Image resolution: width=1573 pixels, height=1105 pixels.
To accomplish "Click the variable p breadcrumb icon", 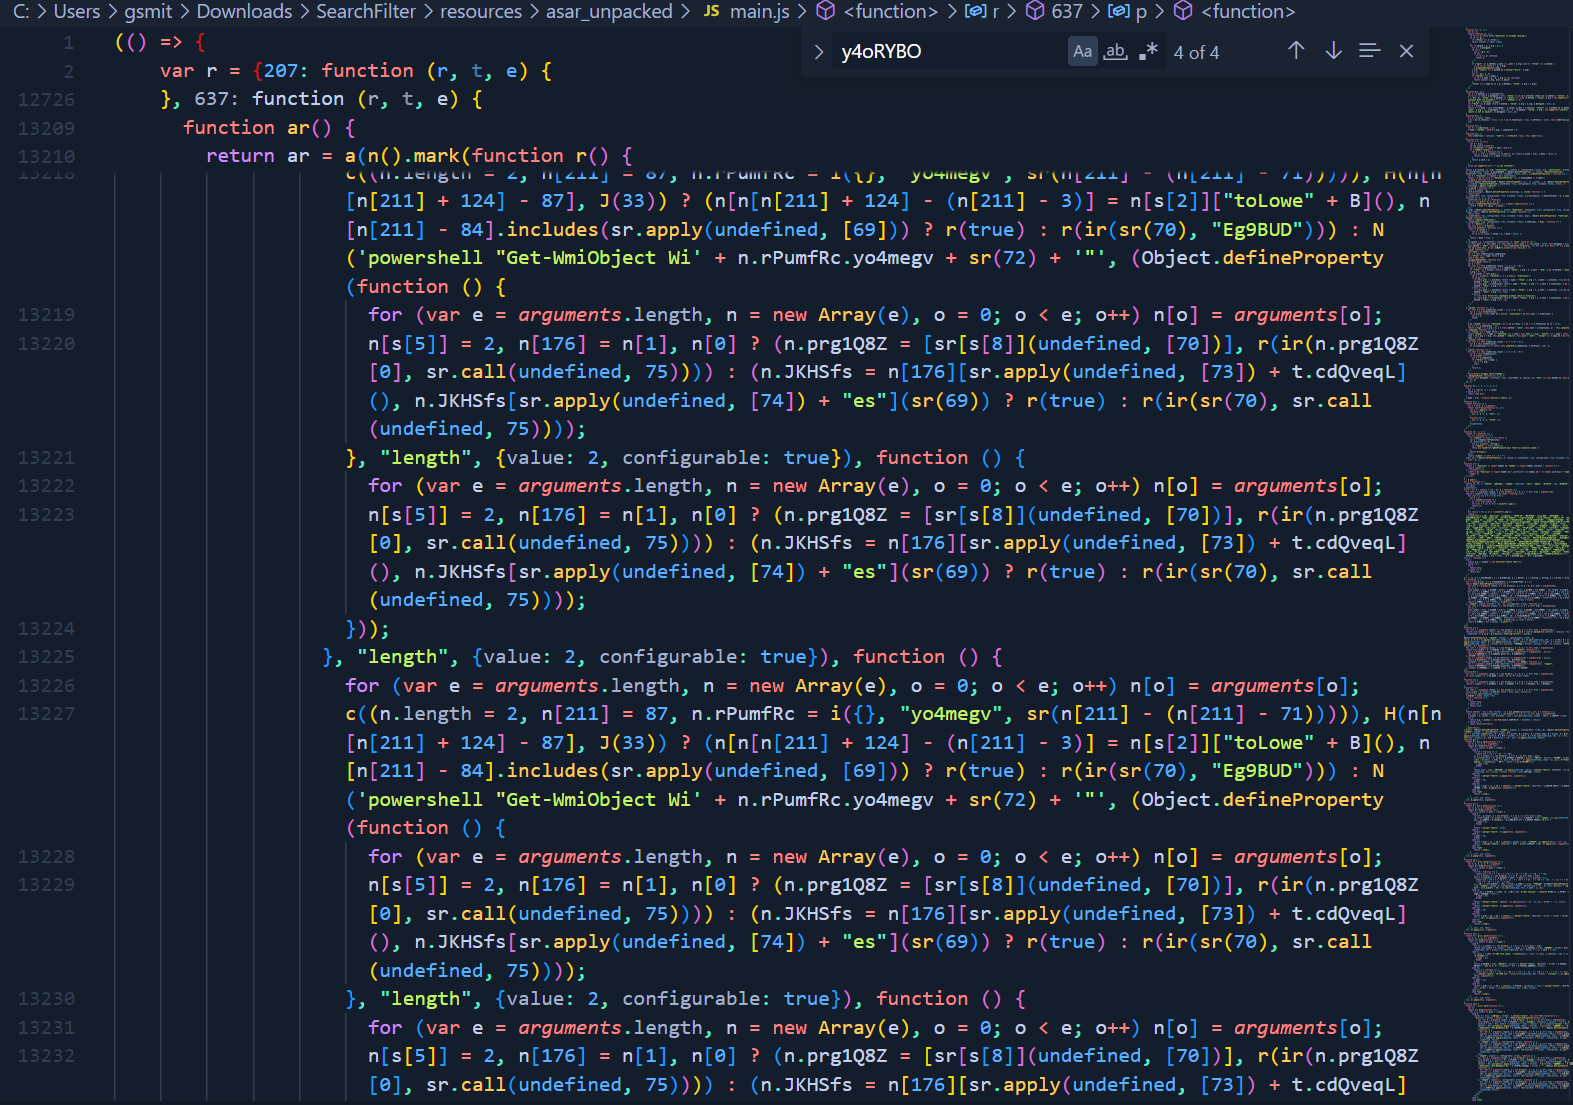I will point(1120,12).
